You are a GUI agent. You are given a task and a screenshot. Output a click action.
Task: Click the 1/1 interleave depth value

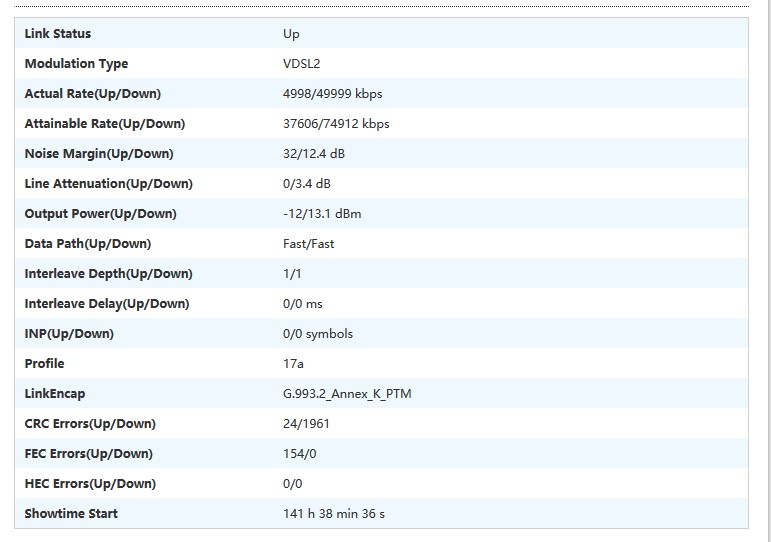[x=292, y=273]
